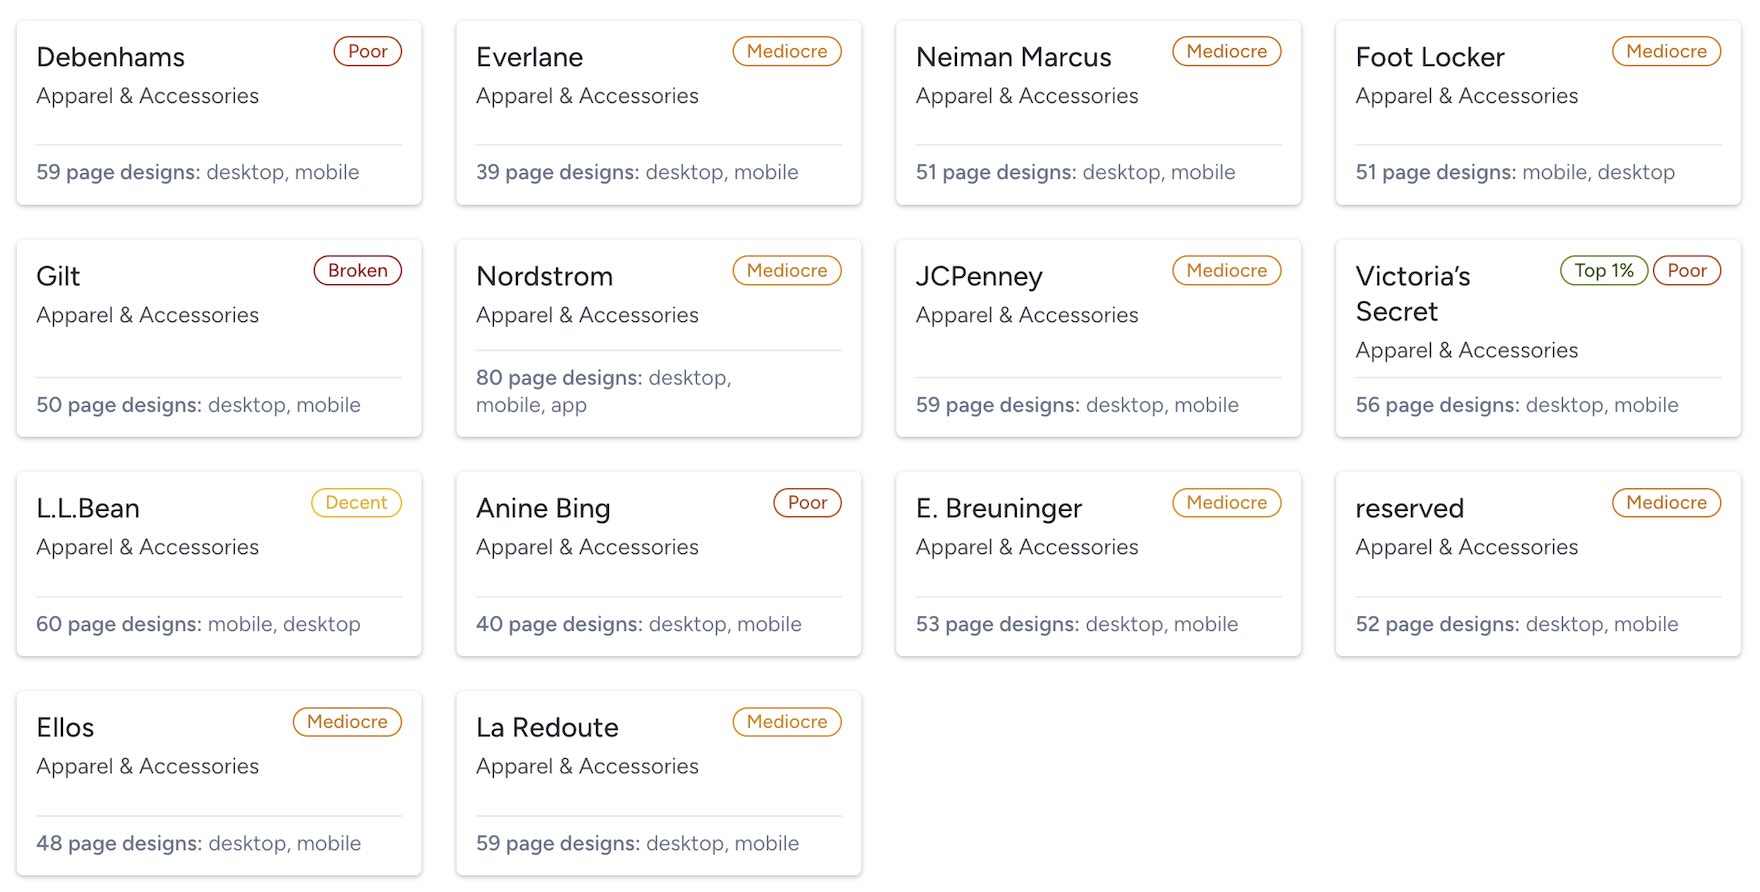Click the JCPenney heading
This screenshot has height=892, width=1760.
click(x=978, y=276)
